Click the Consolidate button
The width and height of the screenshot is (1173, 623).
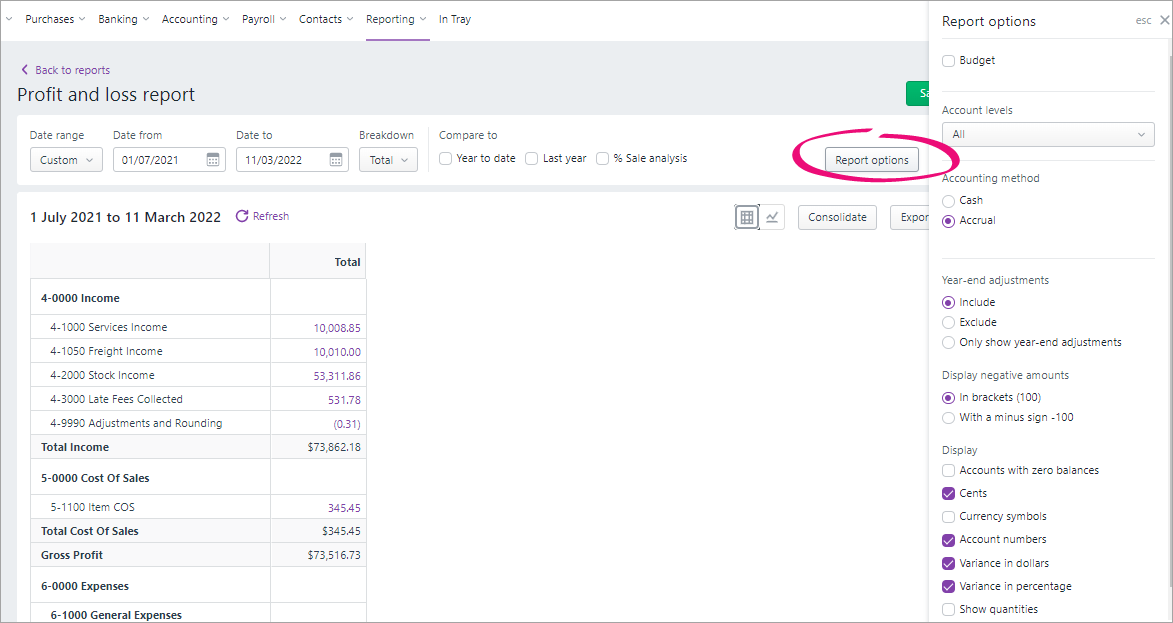point(837,217)
